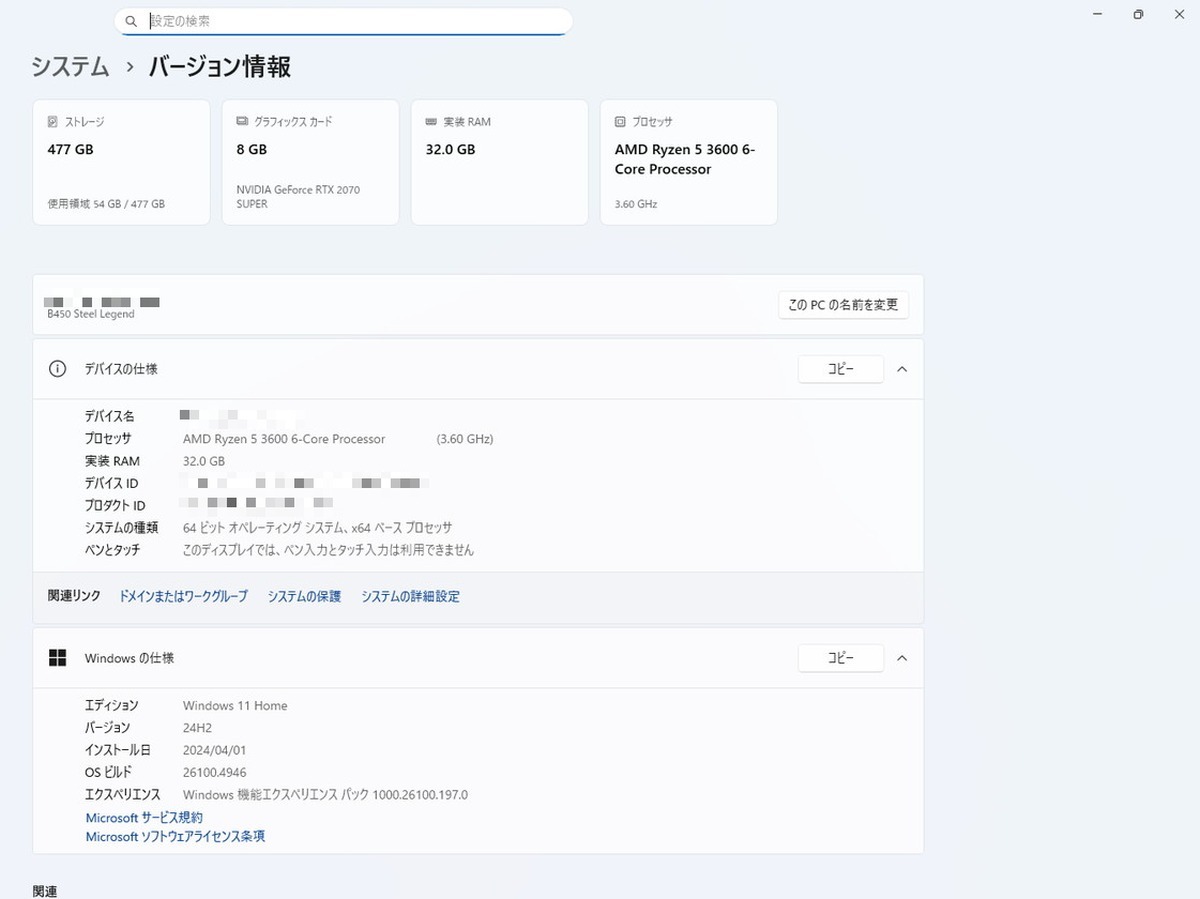
Task: Select the AMD Ryzen processor card title
Action: 685,159
